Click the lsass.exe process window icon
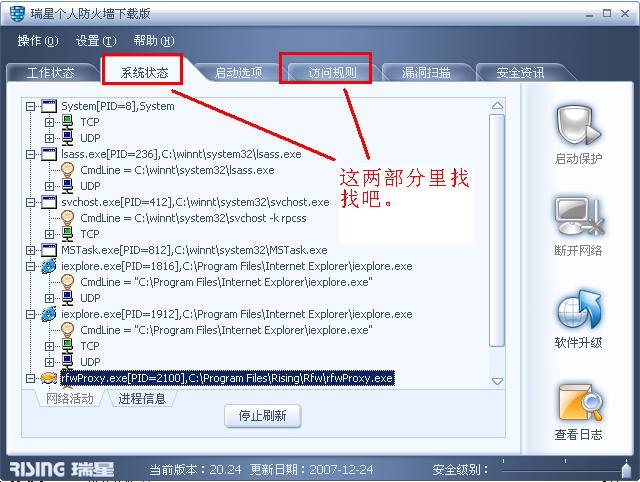640x482 pixels. click(x=49, y=154)
